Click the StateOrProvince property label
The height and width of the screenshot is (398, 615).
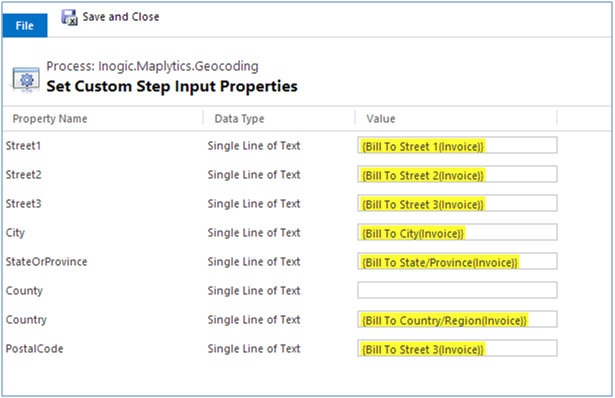click(x=46, y=262)
